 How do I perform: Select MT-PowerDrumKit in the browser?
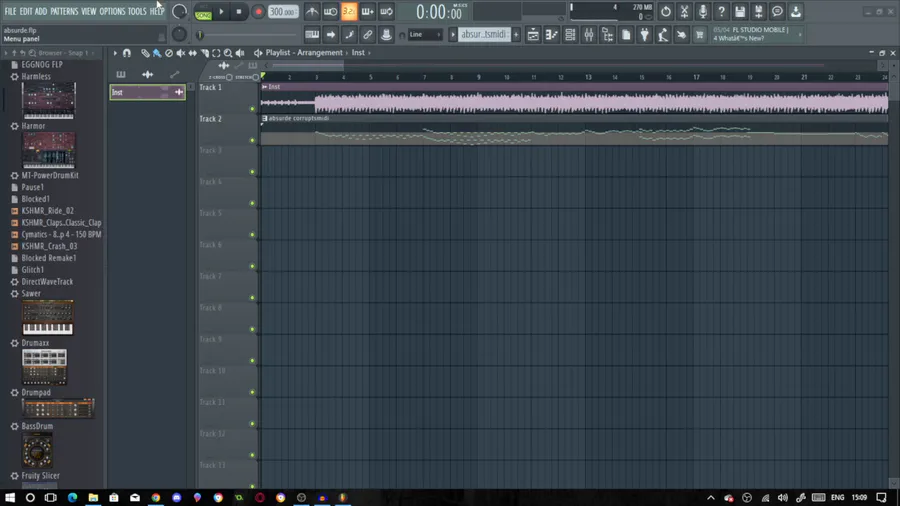50,176
